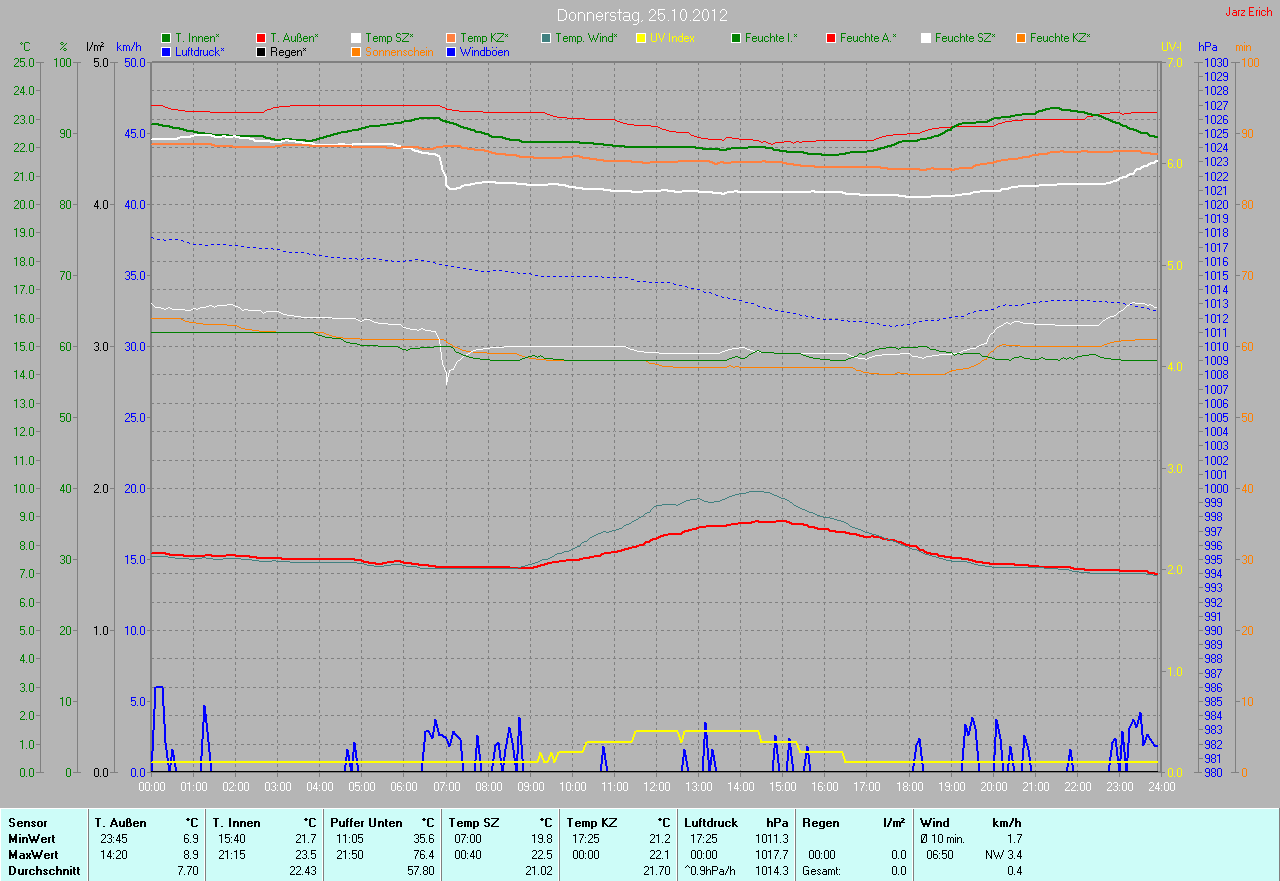Click the maximum pressure value '1017.7'
The image size is (1280, 881).
tap(771, 855)
